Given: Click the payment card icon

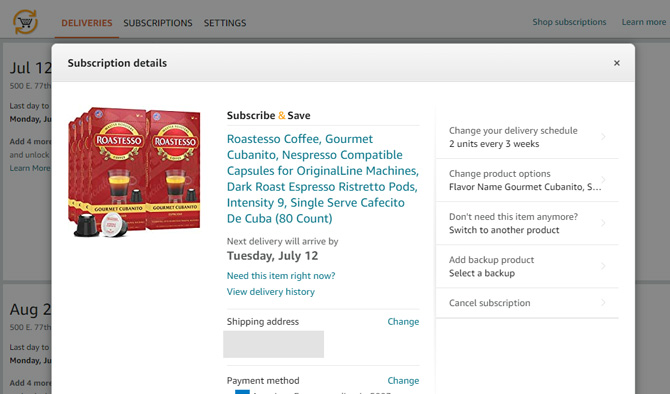Looking at the screenshot, I should (x=242, y=391).
